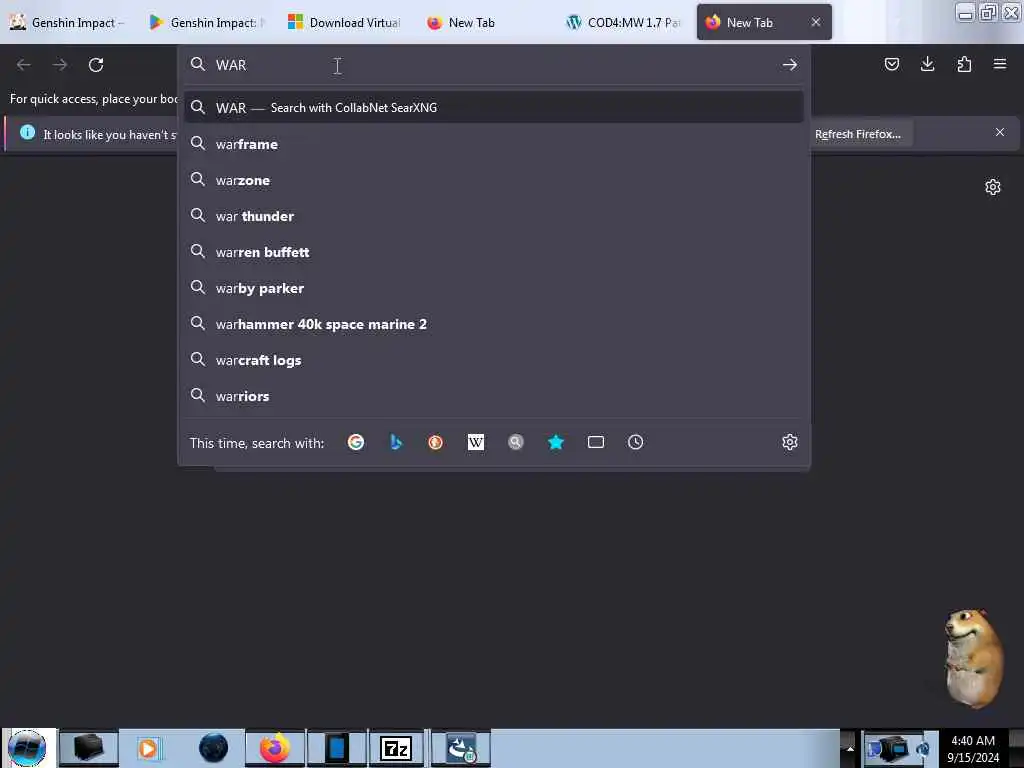This screenshot has width=1024, height=768.
Task: Search this time with DuckDuckGo
Action: [x=436, y=443]
